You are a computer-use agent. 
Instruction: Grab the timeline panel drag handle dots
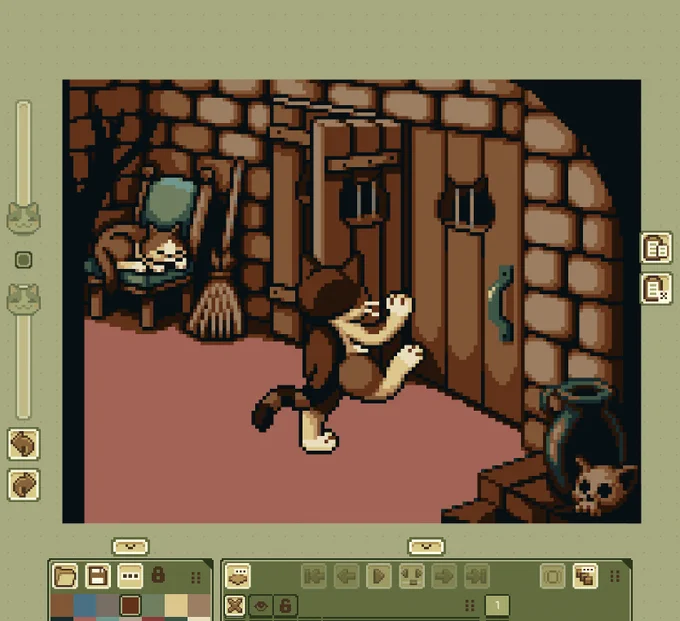tap(615, 576)
